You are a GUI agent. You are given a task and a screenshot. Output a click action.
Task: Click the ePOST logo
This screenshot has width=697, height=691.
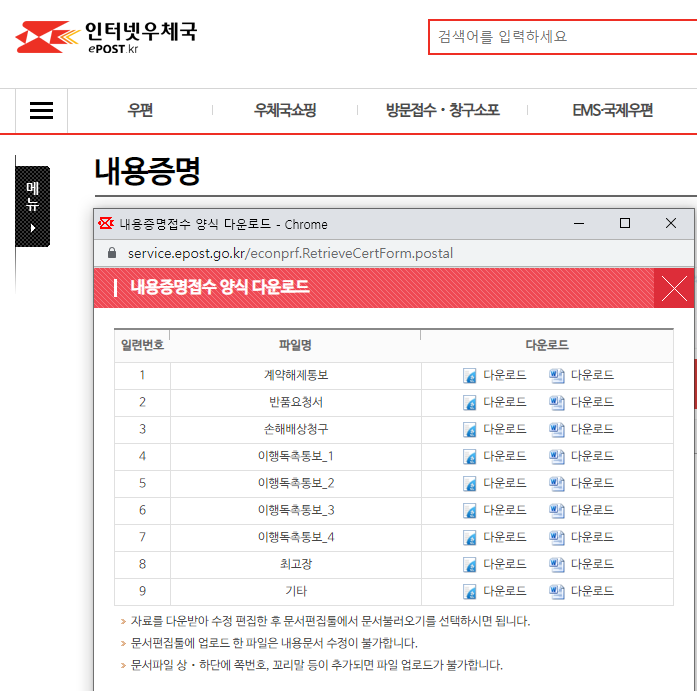coord(106,37)
